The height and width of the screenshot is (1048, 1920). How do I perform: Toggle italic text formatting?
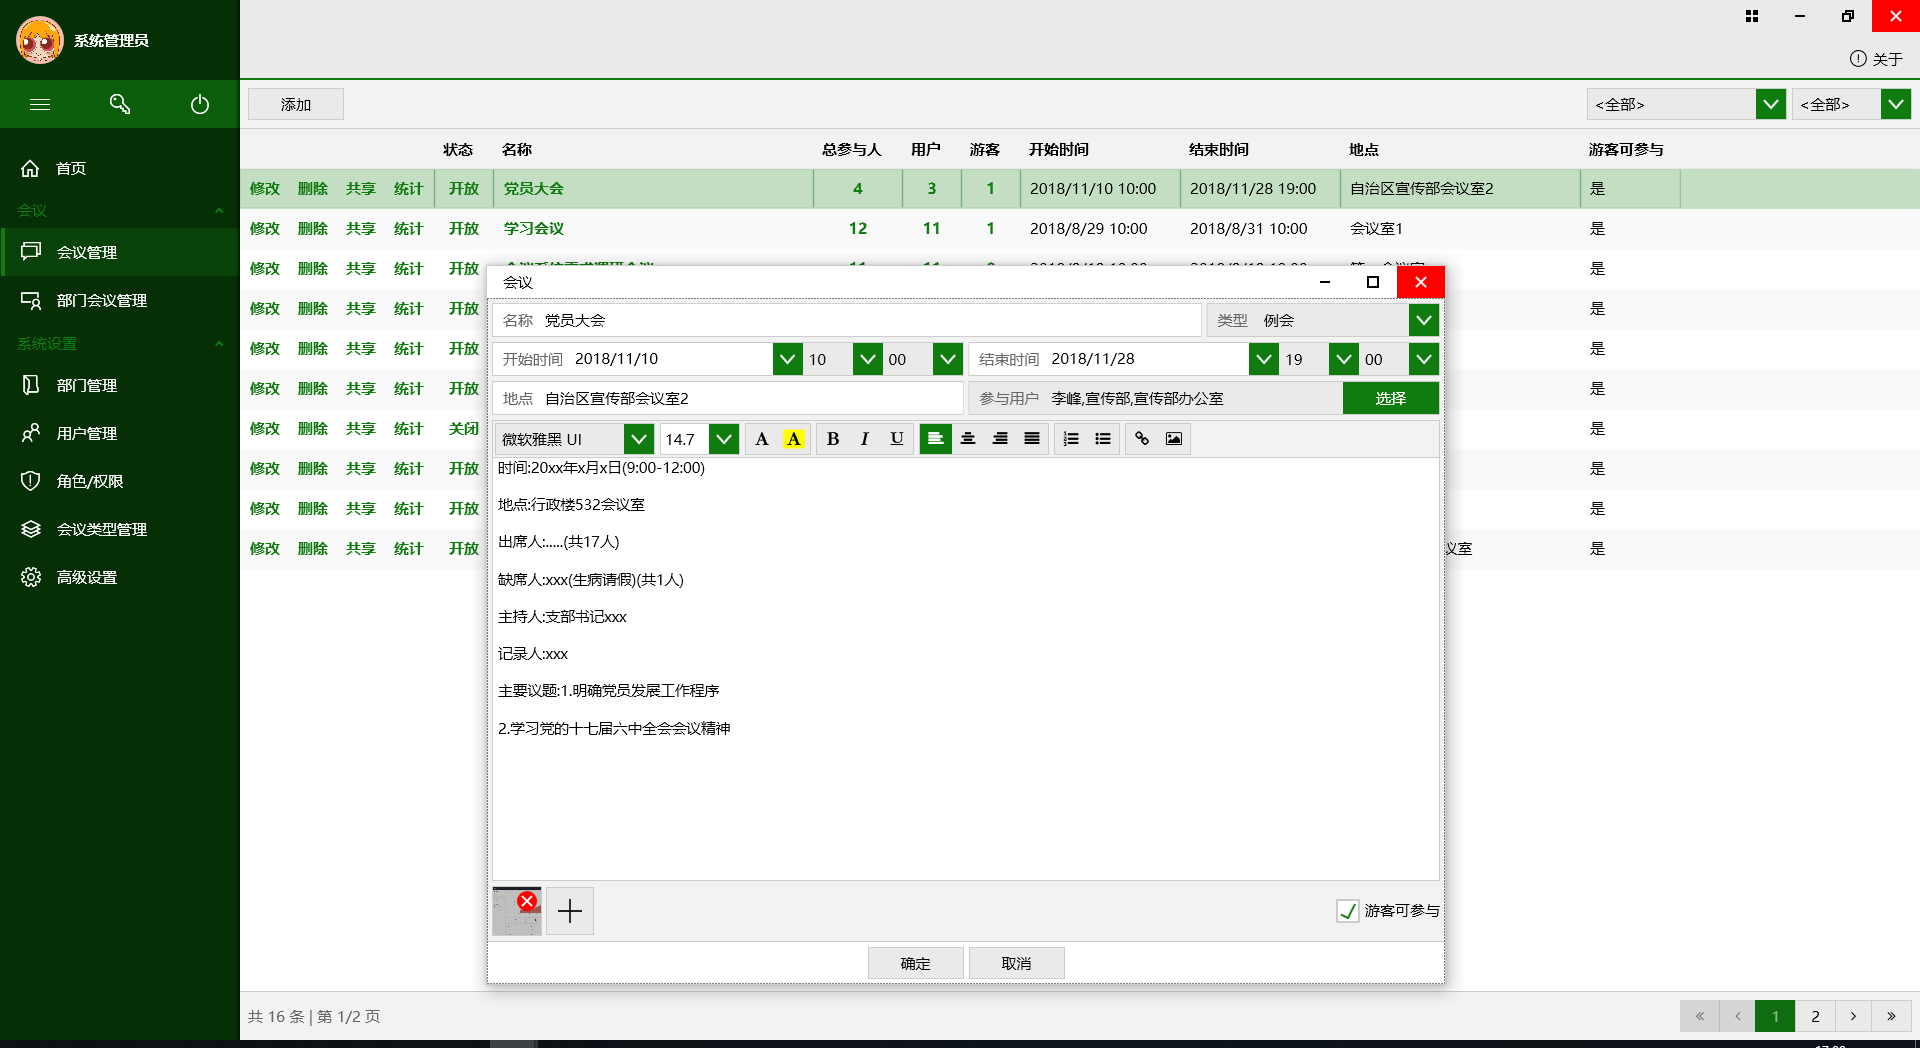[864, 439]
